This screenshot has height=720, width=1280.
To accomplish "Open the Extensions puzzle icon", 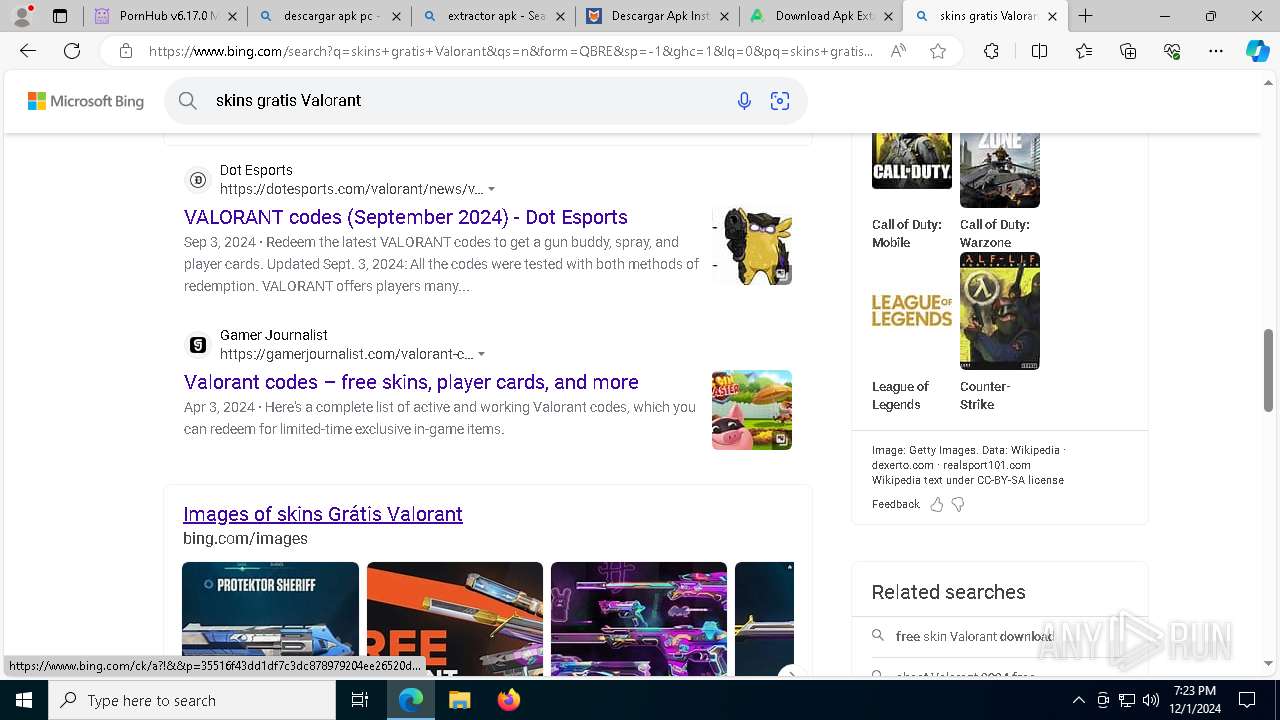I will pos(991,51).
